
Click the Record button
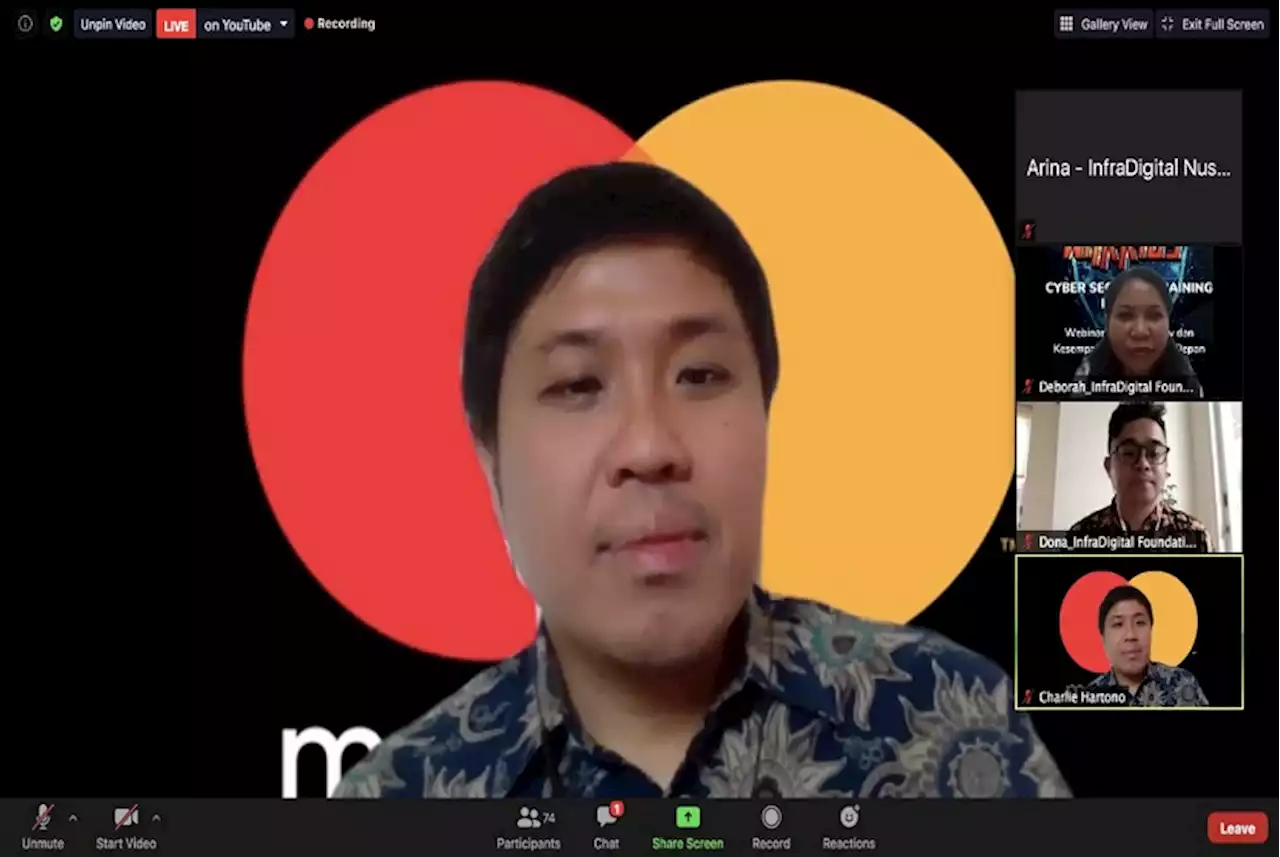[771, 827]
